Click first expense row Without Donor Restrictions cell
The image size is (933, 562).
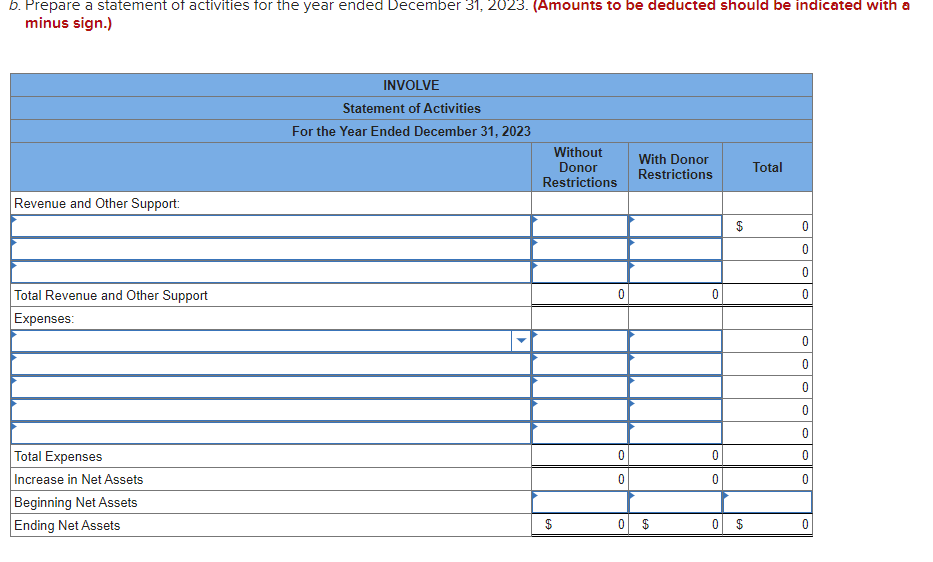[580, 341]
